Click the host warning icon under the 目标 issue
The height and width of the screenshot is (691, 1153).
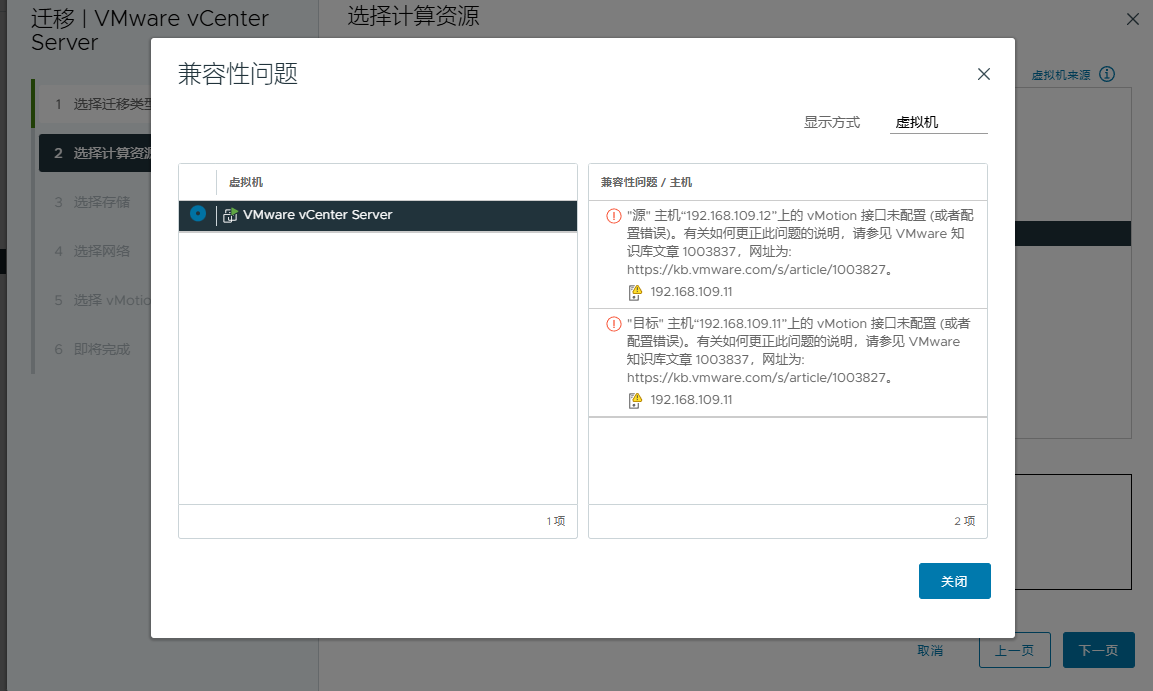[x=635, y=401]
